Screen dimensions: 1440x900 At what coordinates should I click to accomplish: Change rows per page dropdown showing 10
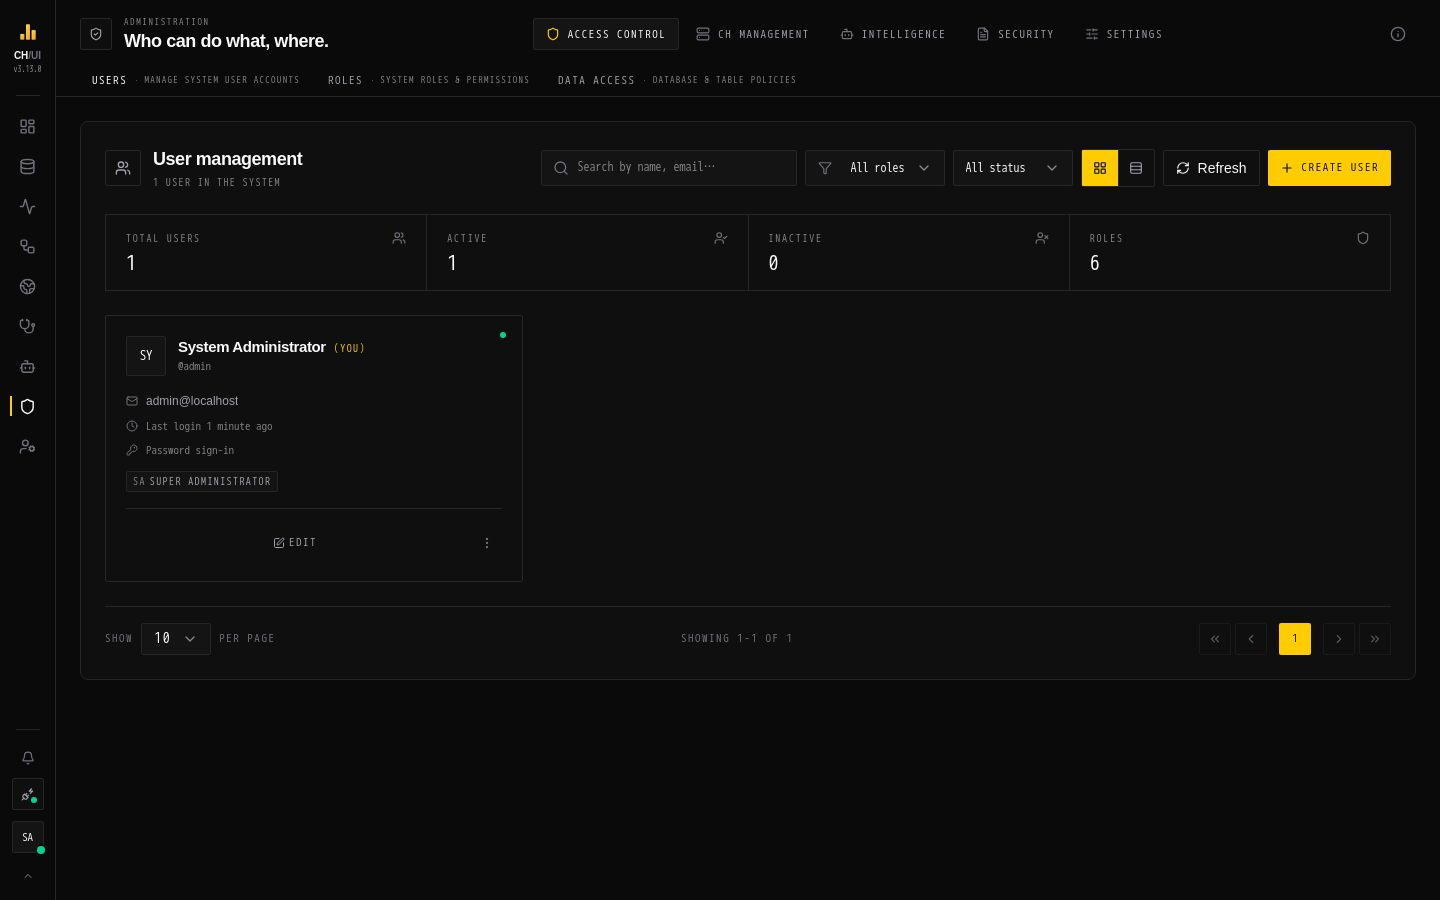click(176, 639)
